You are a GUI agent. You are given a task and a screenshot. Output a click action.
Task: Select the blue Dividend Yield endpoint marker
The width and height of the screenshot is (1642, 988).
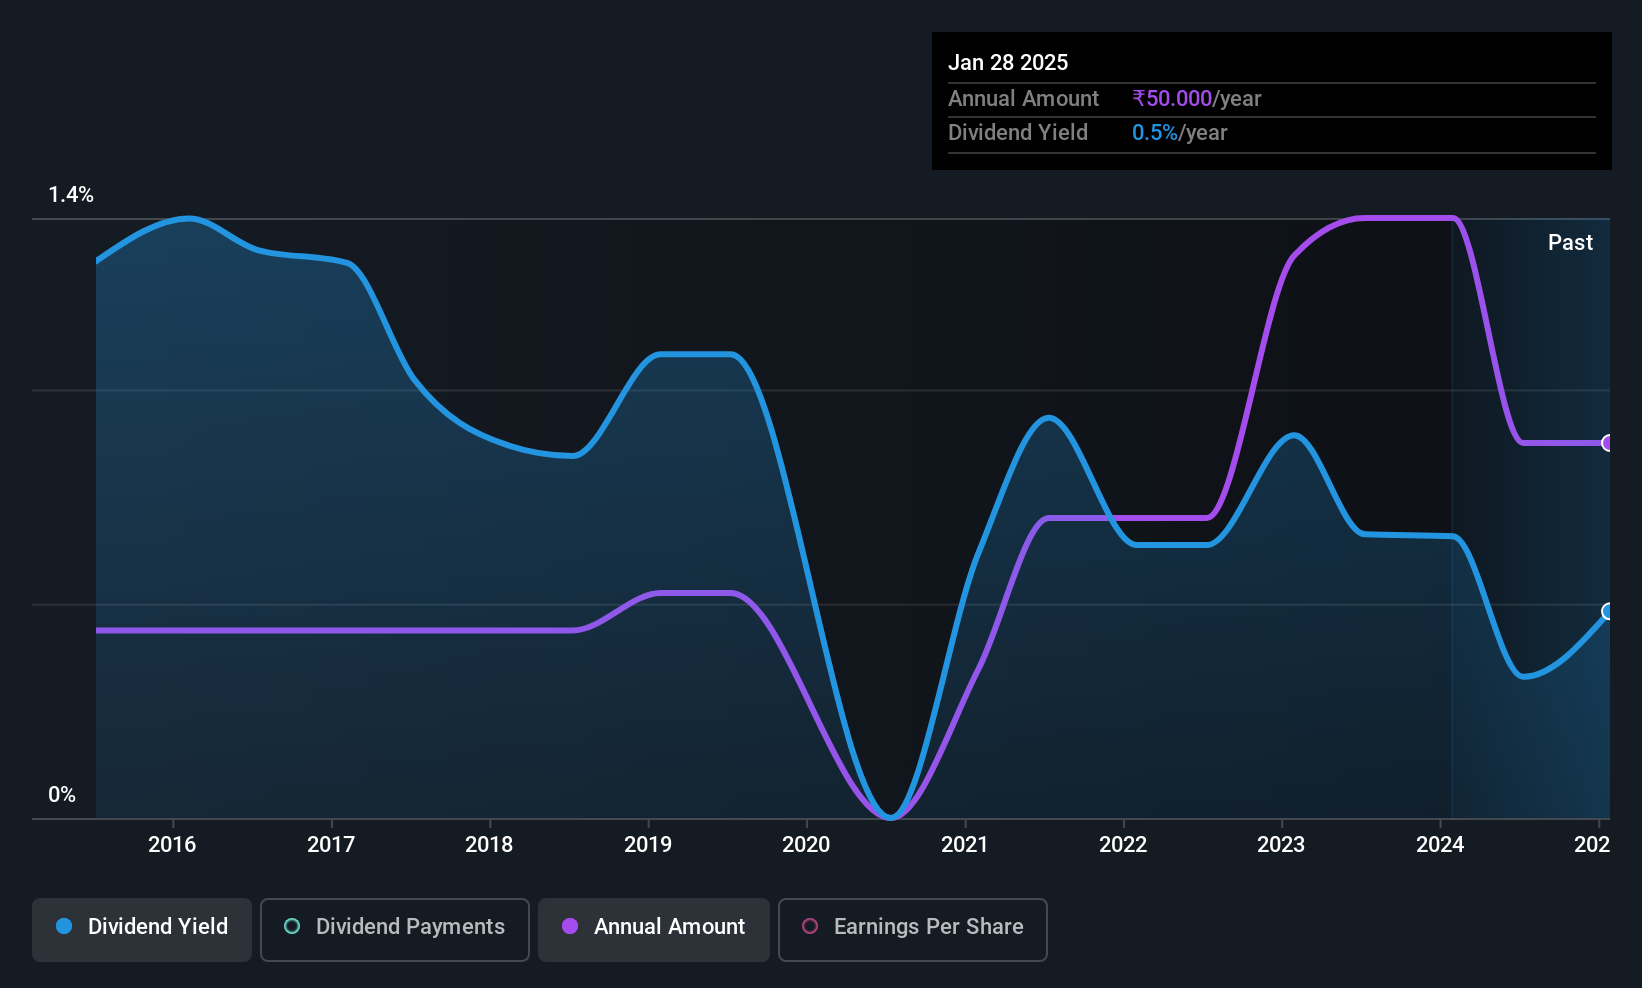point(1607,611)
